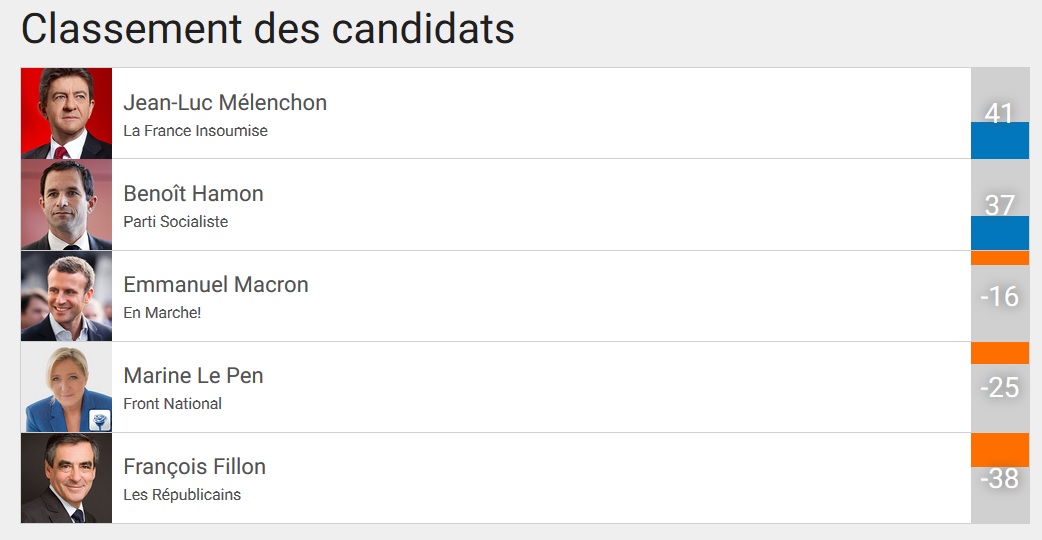The width and height of the screenshot is (1042, 540).
Task: Open Marine Le Pen's portrait photo
Action: tap(66, 387)
